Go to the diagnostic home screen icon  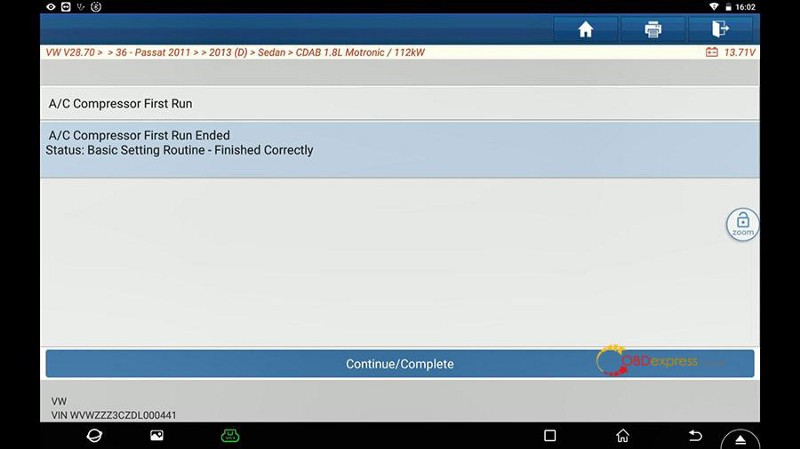point(585,29)
